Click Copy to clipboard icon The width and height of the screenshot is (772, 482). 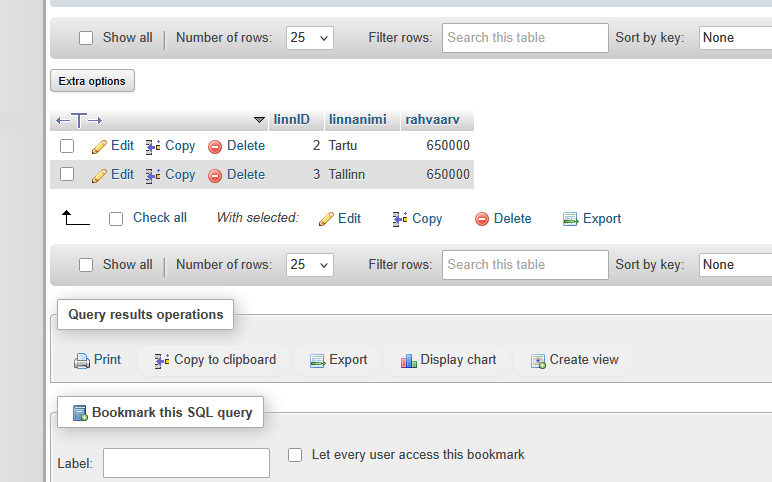(162, 361)
